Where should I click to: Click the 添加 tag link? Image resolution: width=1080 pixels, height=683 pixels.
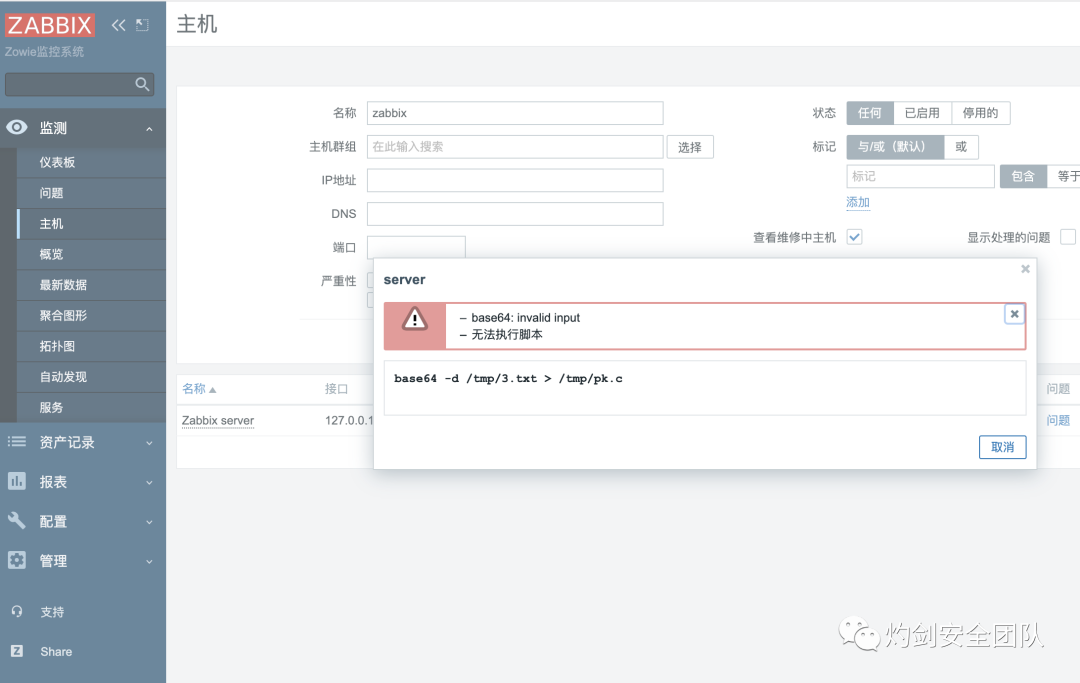point(858,202)
